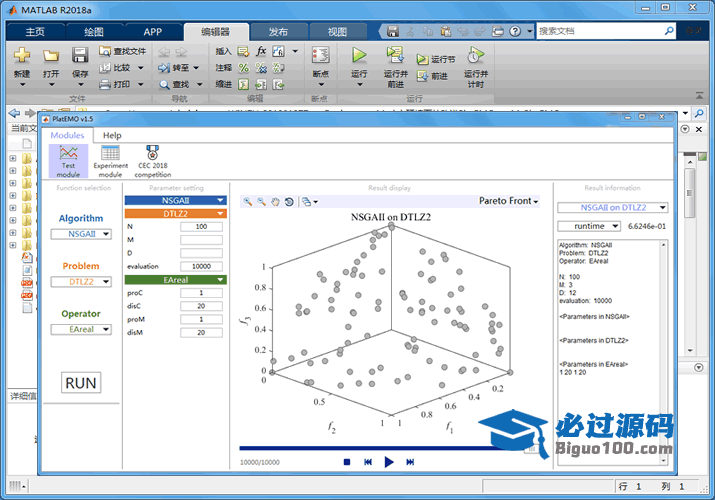
Task: Select the Modules tab in PlatEMO
Action: coord(67,135)
